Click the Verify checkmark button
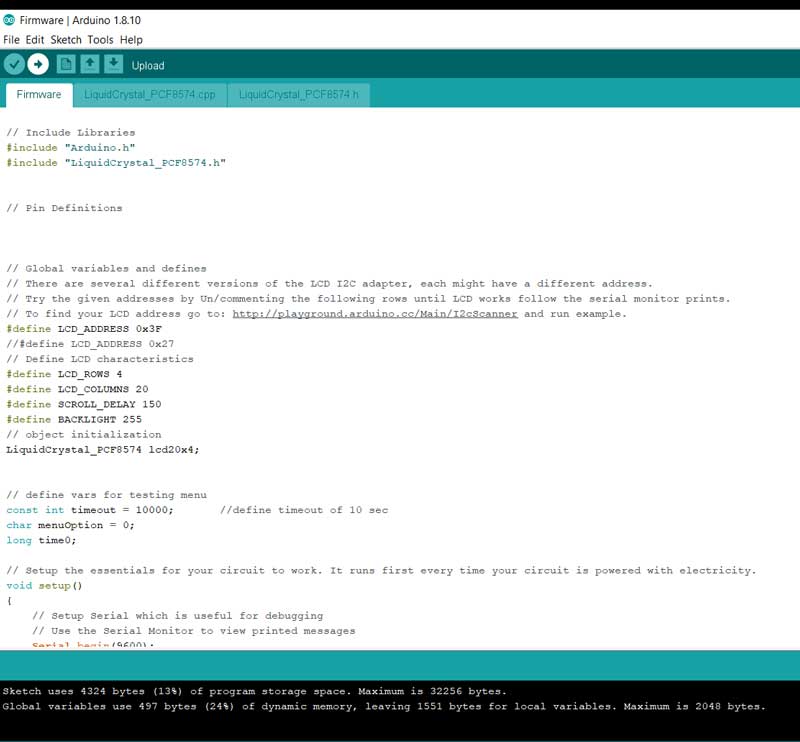Screen dimensions: 800x742 (x=14, y=64)
